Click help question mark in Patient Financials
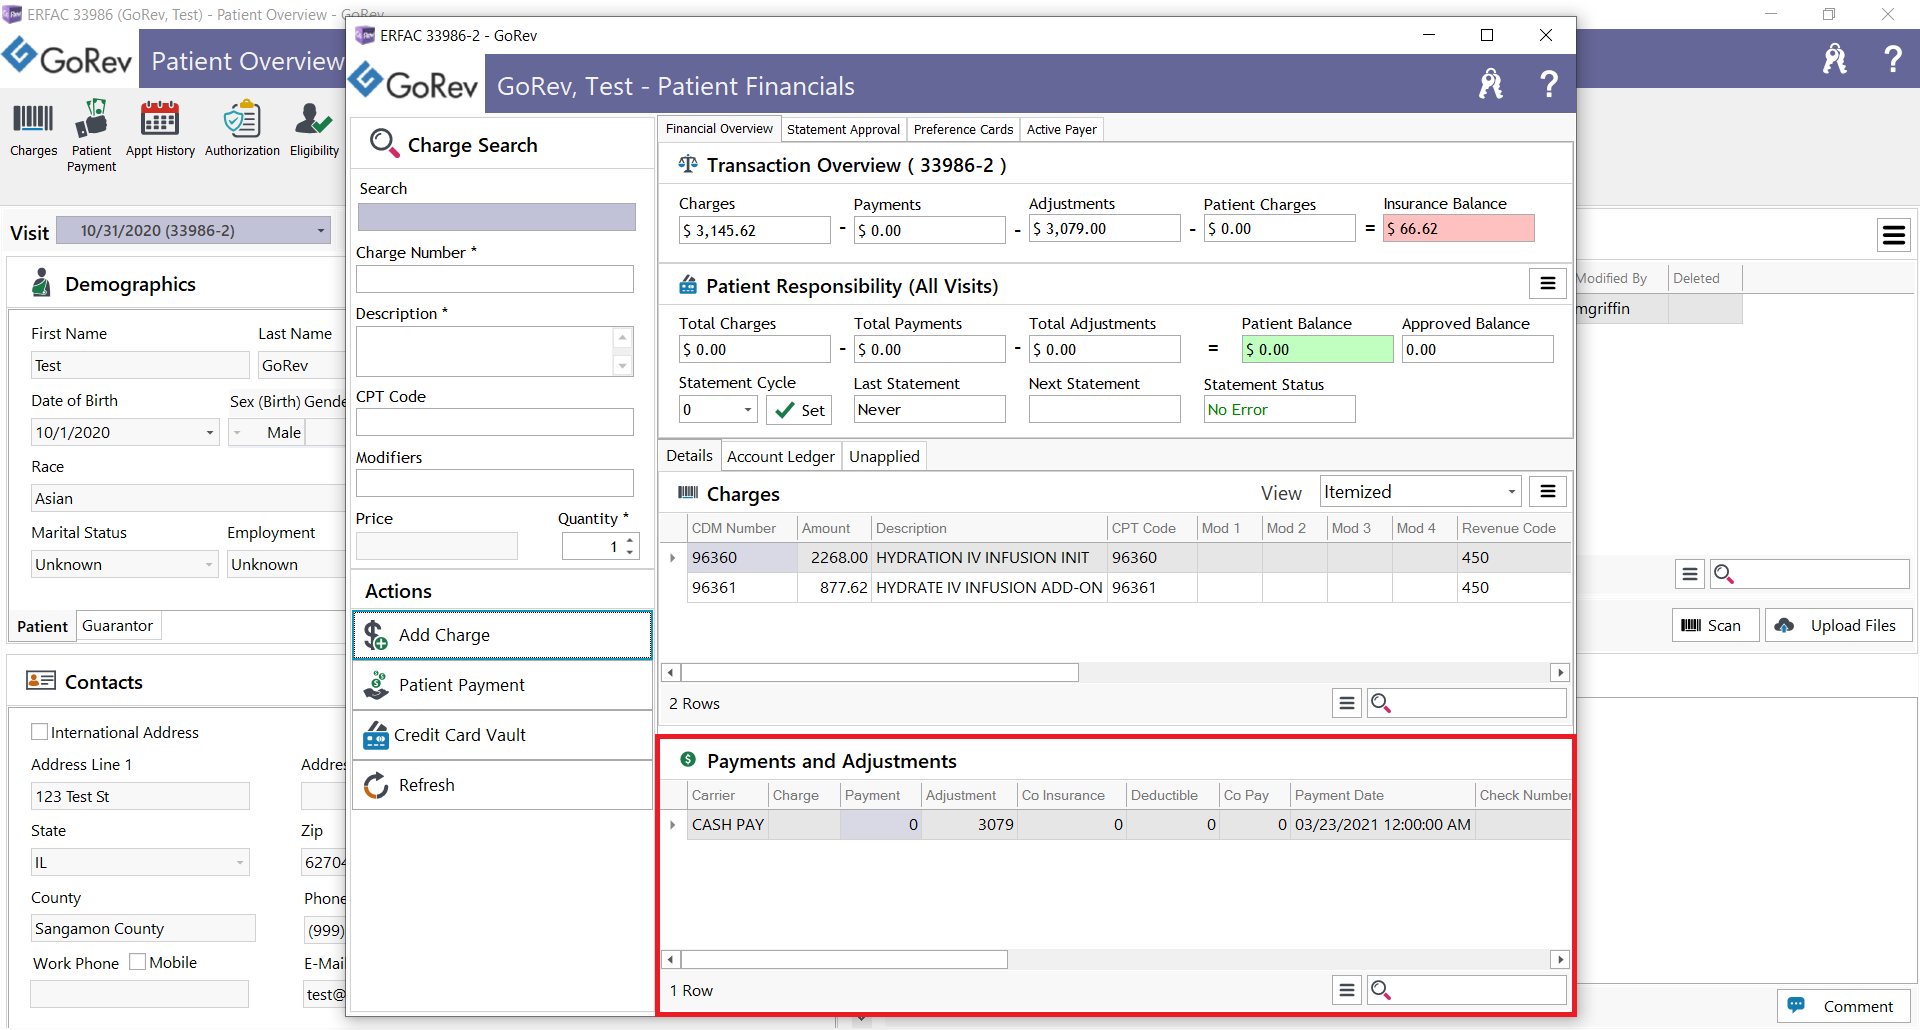 [x=1548, y=84]
